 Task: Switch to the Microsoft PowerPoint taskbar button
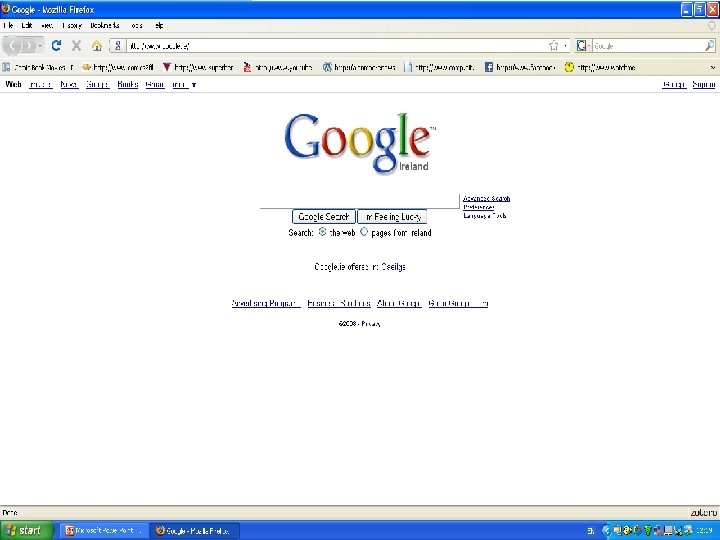tap(104, 531)
